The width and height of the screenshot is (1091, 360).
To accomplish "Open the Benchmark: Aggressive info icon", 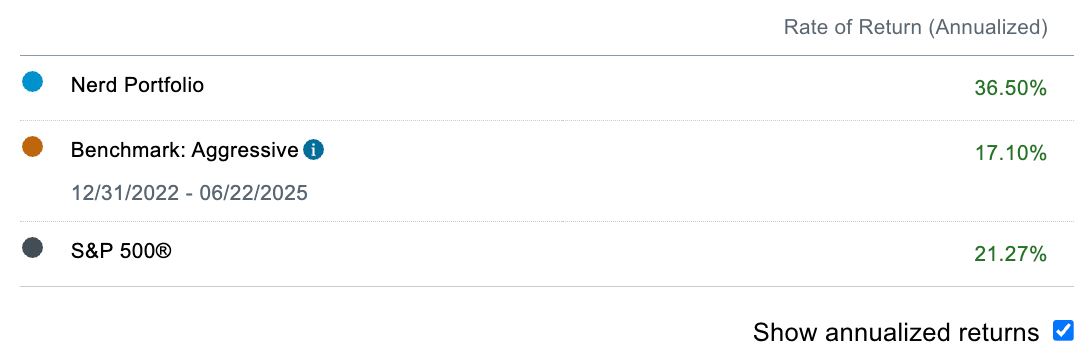I will point(313,149).
